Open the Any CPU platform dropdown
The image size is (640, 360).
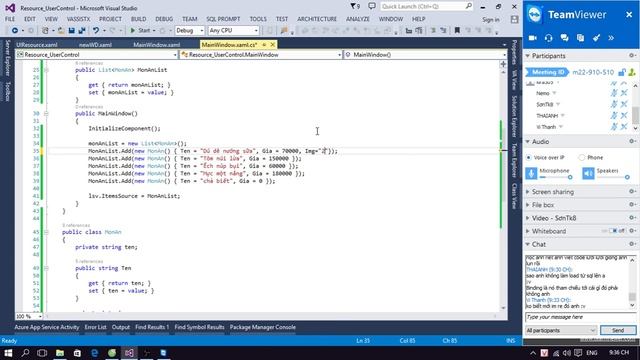[x=233, y=31]
